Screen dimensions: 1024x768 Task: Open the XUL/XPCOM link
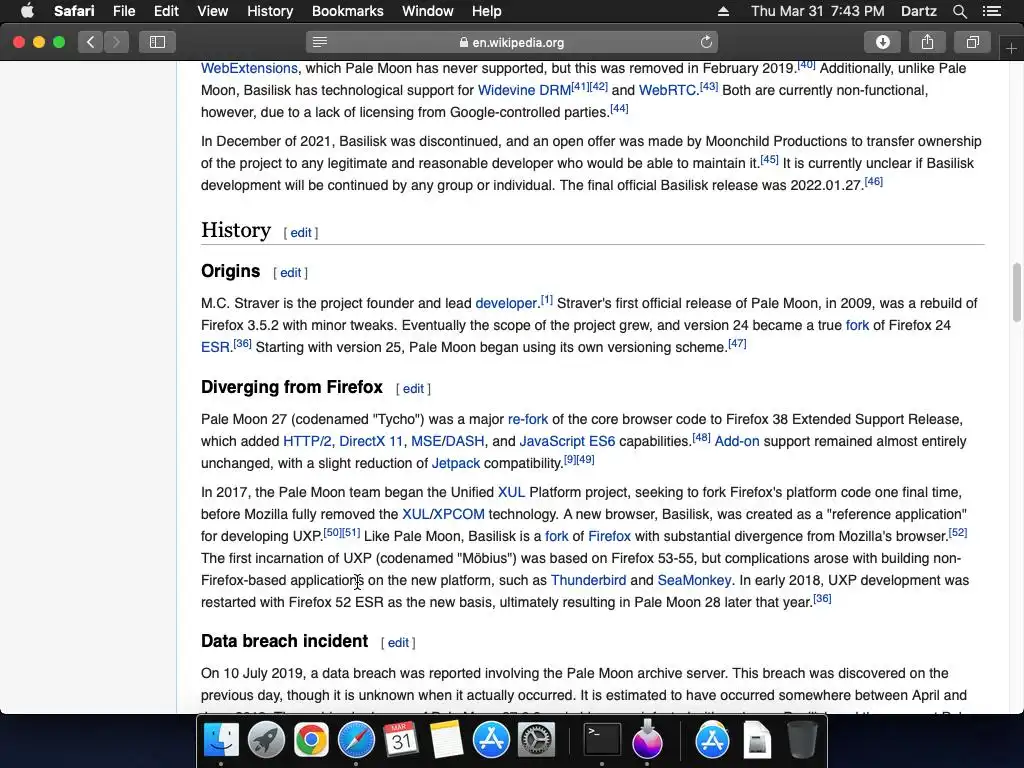[x=443, y=515]
